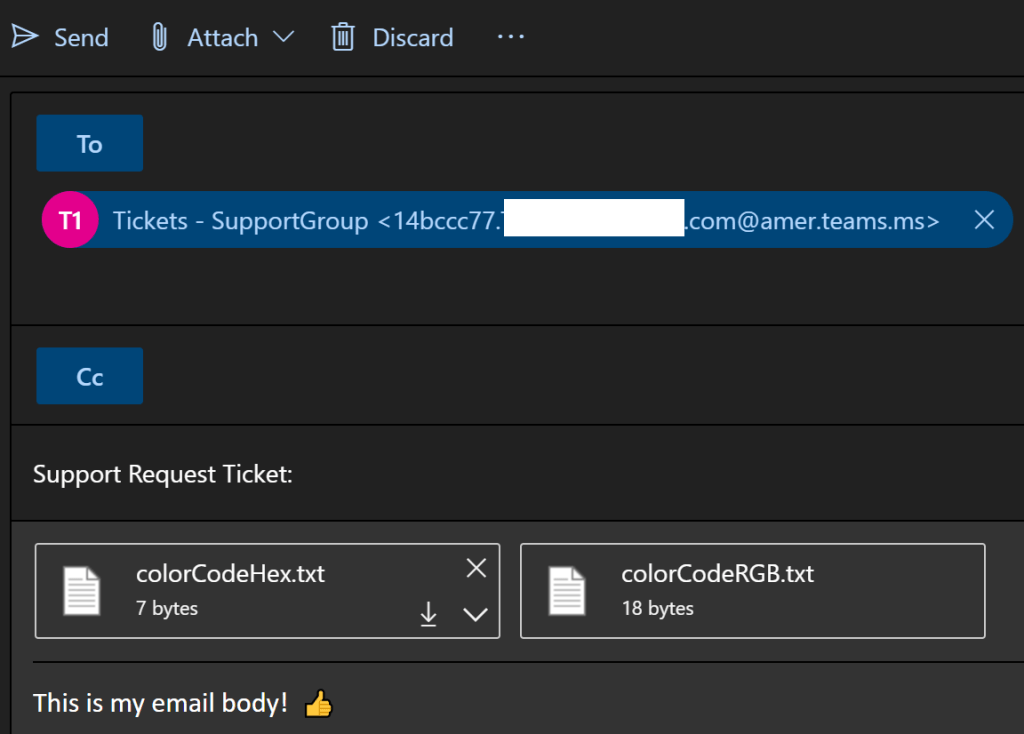The image size is (1024, 734).
Task: Click the colorCodeRGB.txt file icon
Action: pyautogui.click(x=567, y=590)
